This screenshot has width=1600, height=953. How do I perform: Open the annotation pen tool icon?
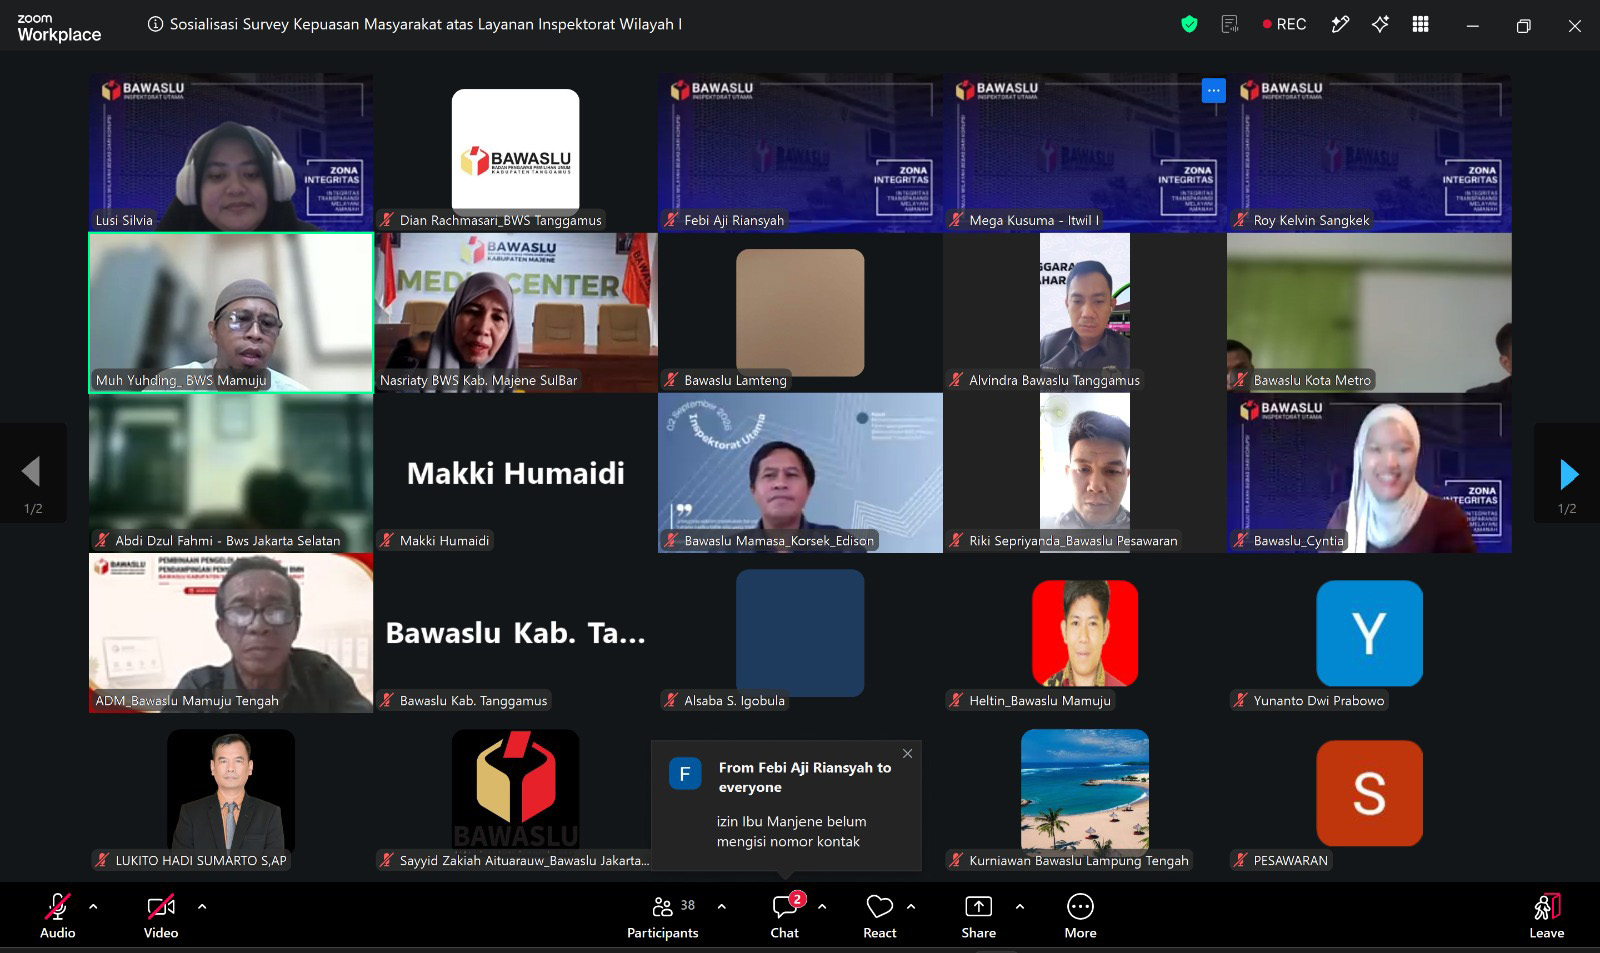coord(1340,25)
